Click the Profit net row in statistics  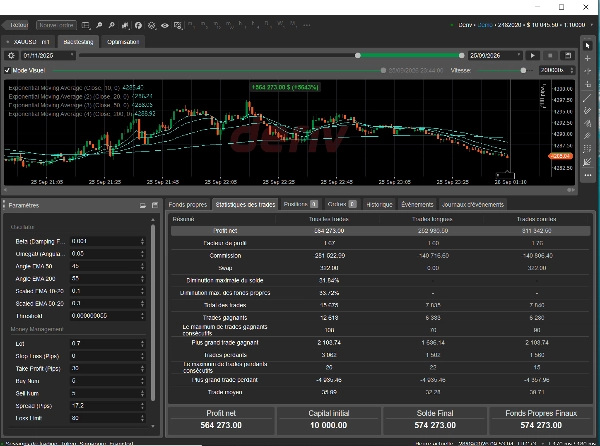pyautogui.click(x=380, y=231)
